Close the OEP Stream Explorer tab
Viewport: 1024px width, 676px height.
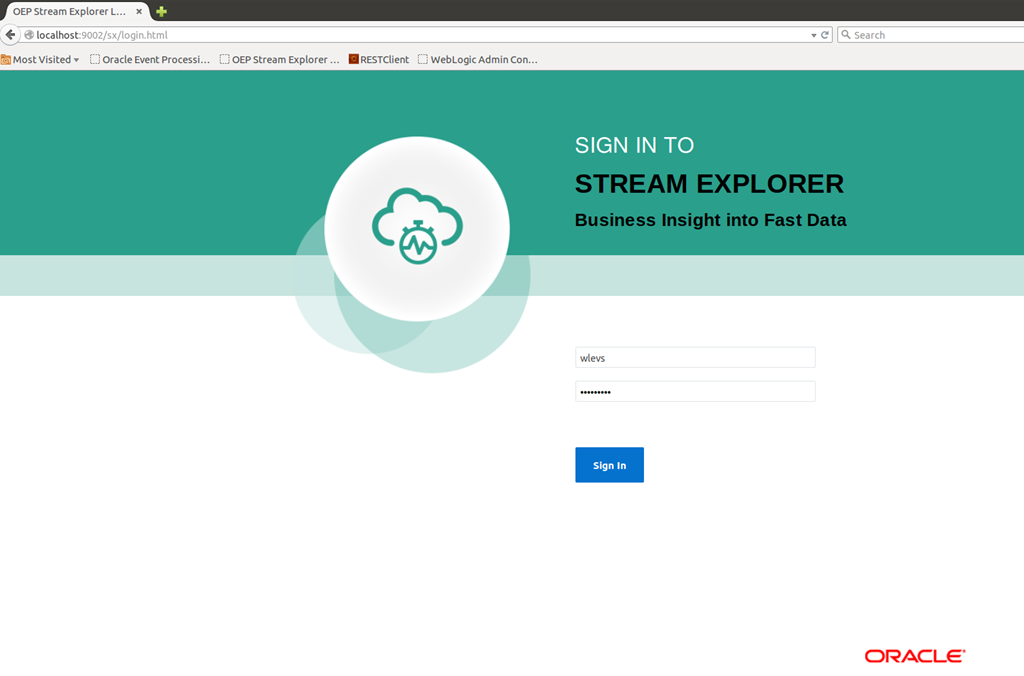[x=138, y=11]
